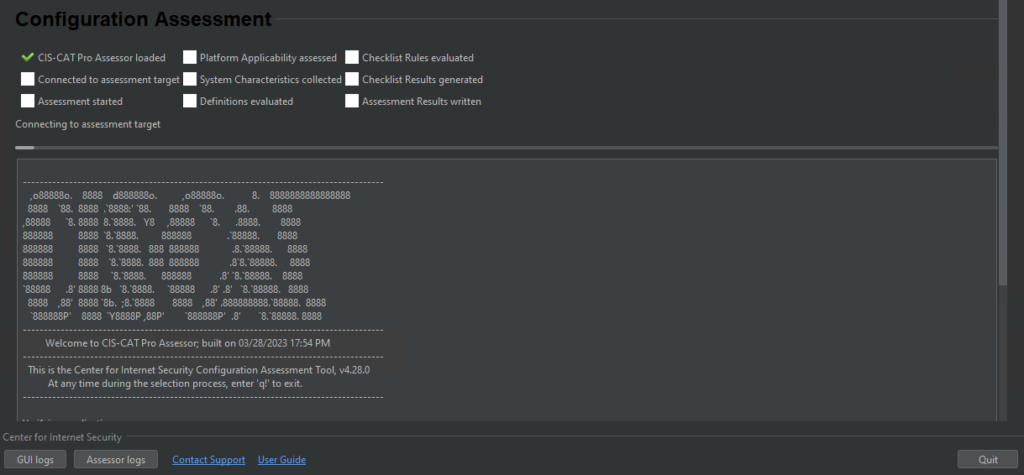Screen dimensions: 1024x475
Task: Click the CIS-CAT Pro Assessor loaded checkmark
Action: [27, 57]
